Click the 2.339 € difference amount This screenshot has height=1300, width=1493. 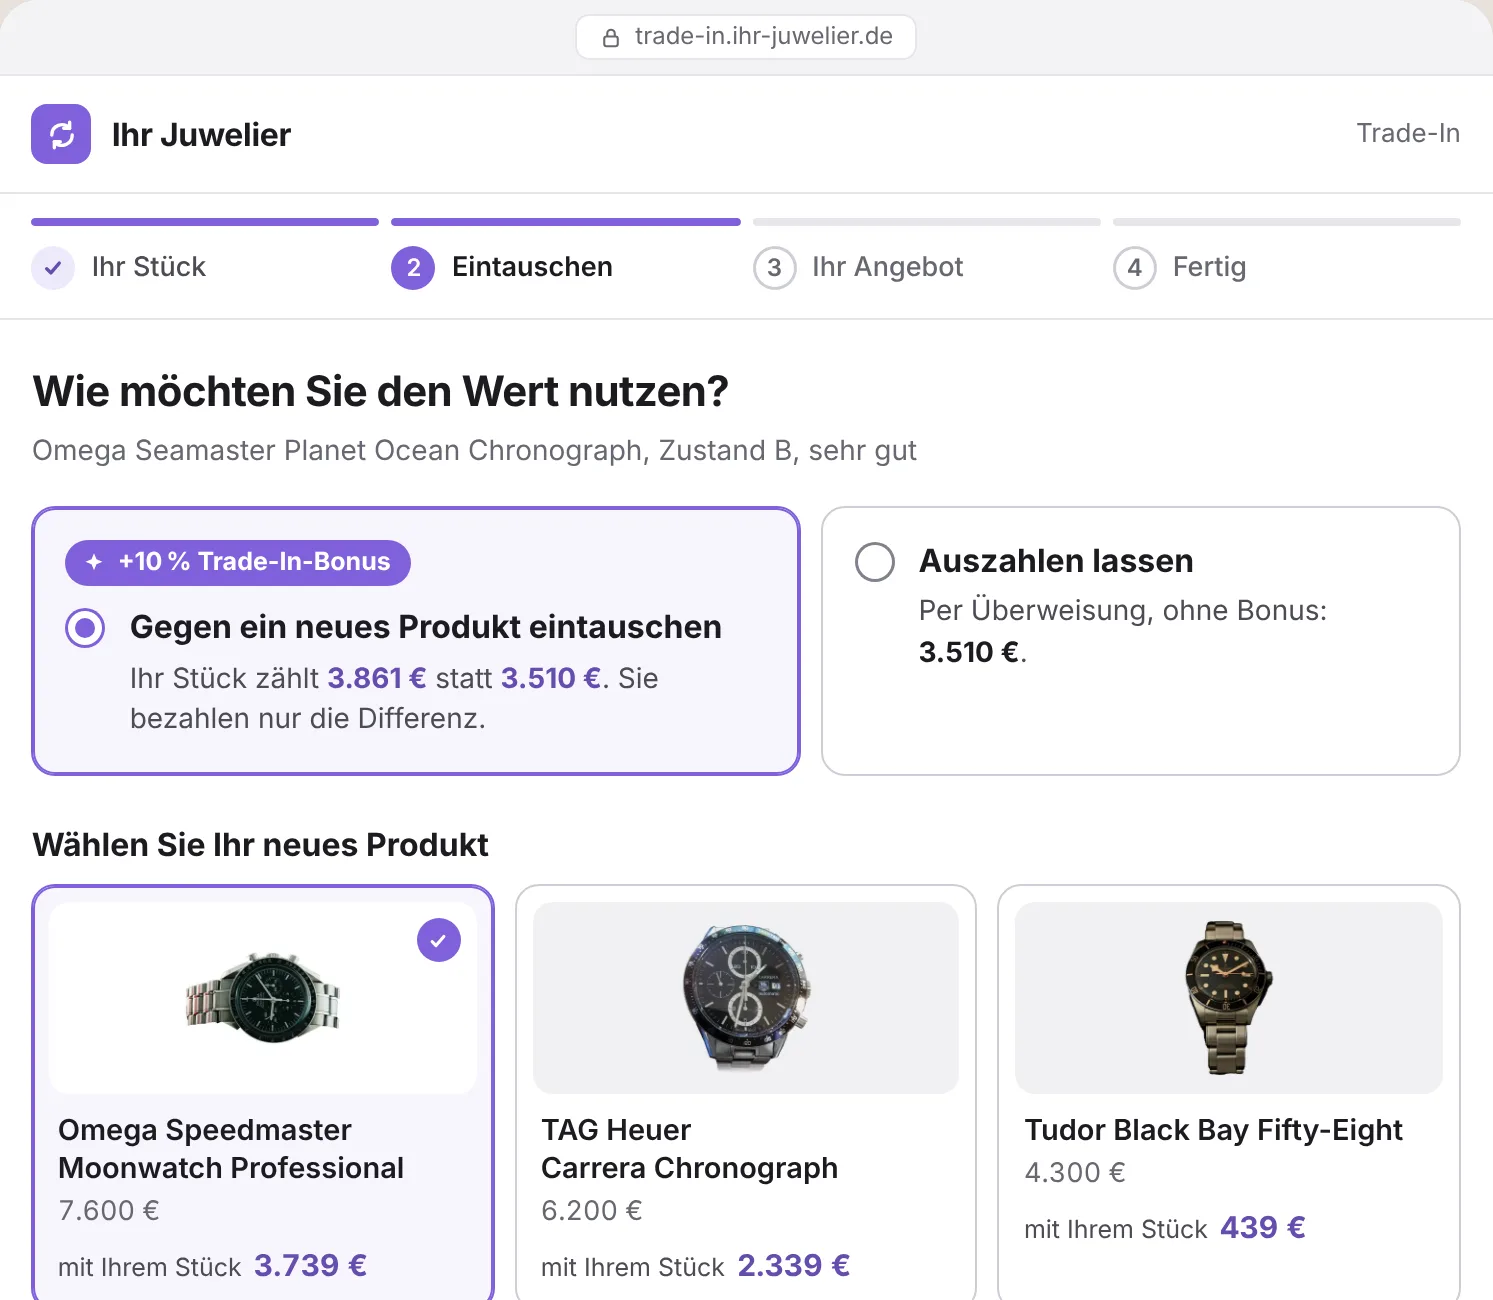(x=793, y=1266)
